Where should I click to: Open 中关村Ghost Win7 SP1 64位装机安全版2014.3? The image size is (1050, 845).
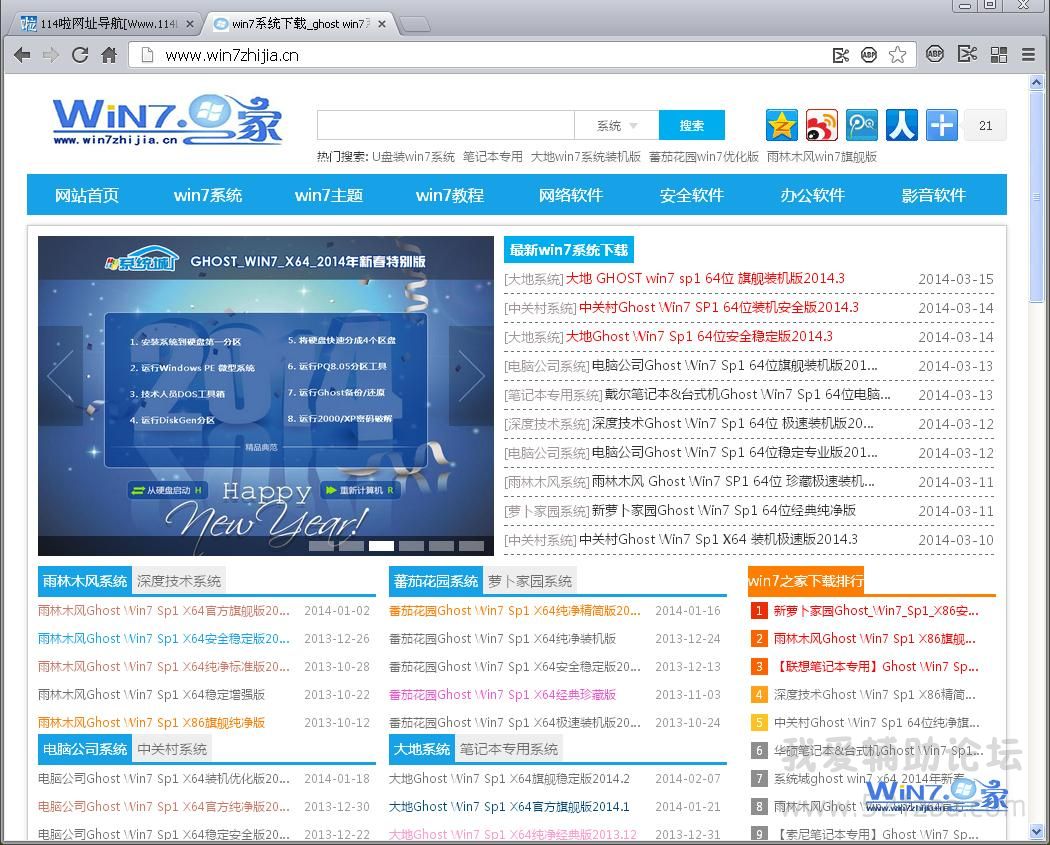(719, 307)
